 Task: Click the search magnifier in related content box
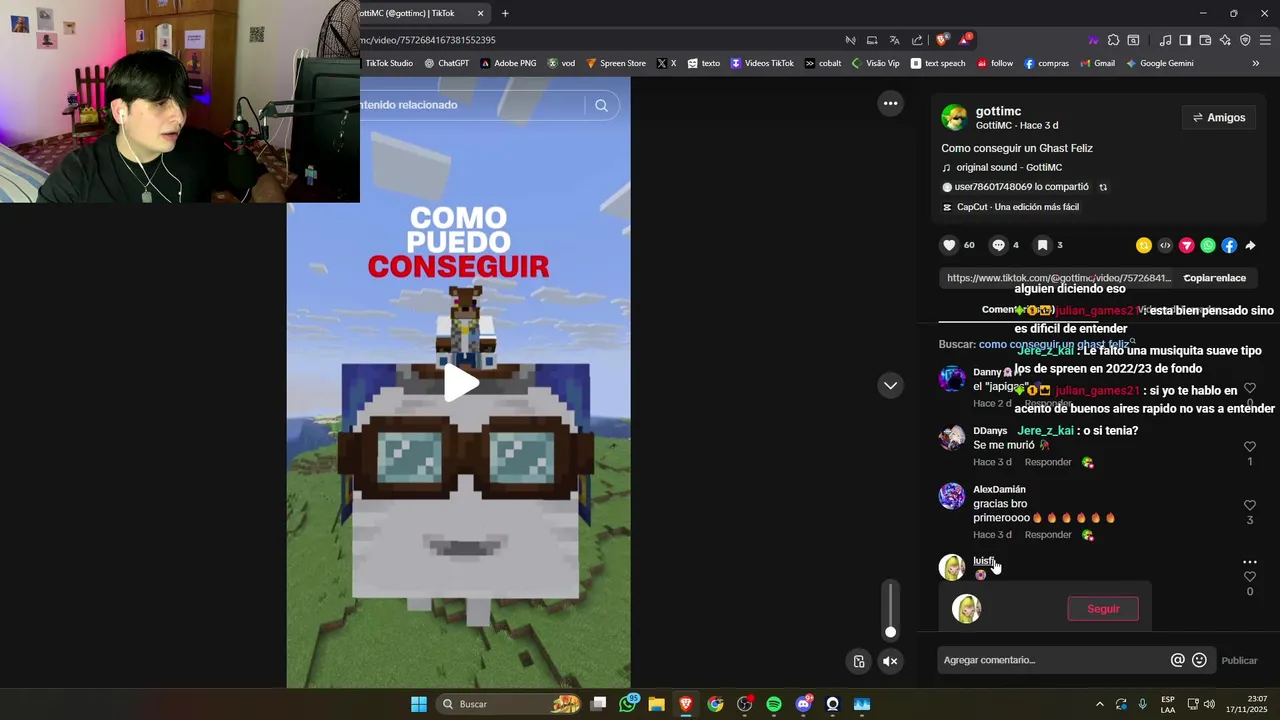pos(601,105)
